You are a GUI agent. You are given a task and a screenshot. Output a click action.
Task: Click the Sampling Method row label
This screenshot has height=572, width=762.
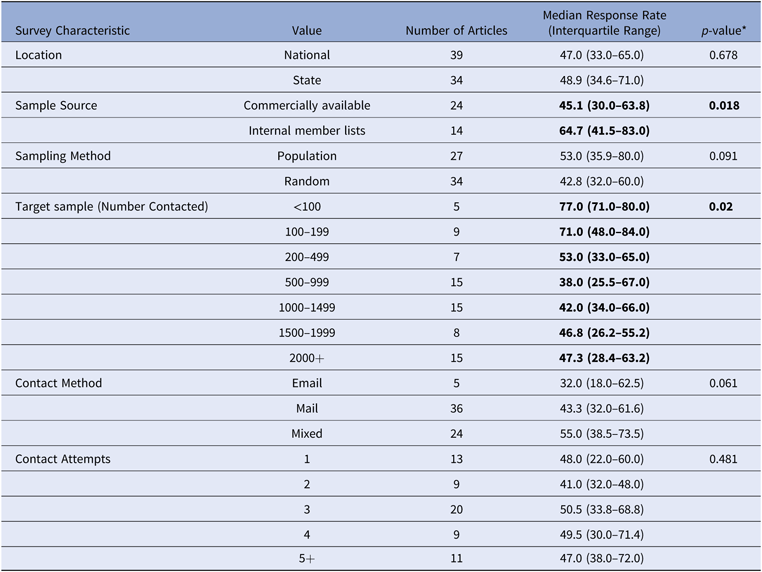62,156
